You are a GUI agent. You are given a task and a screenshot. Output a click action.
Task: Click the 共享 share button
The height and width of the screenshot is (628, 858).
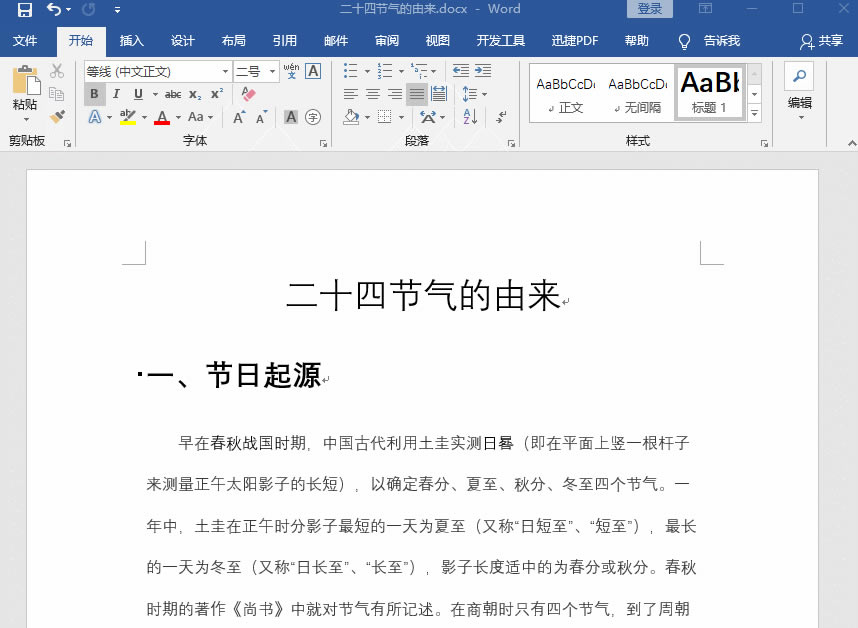point(821,41)
